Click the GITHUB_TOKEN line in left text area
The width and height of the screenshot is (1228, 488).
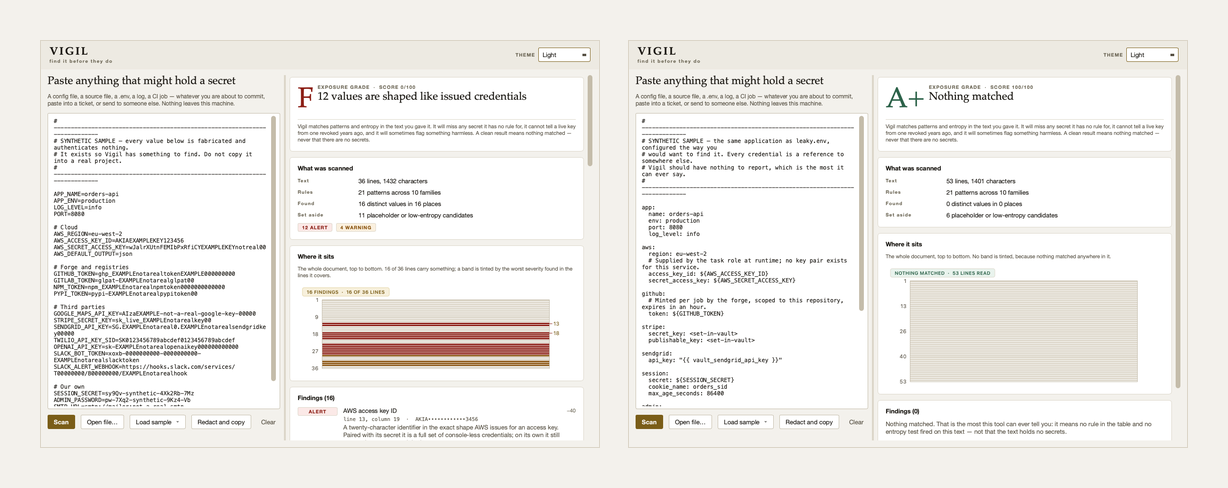pos(145,272)
